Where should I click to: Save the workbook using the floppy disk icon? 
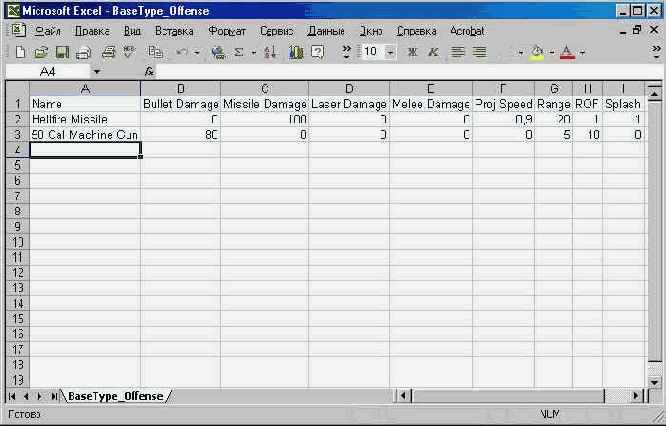[x=62, y=52]
